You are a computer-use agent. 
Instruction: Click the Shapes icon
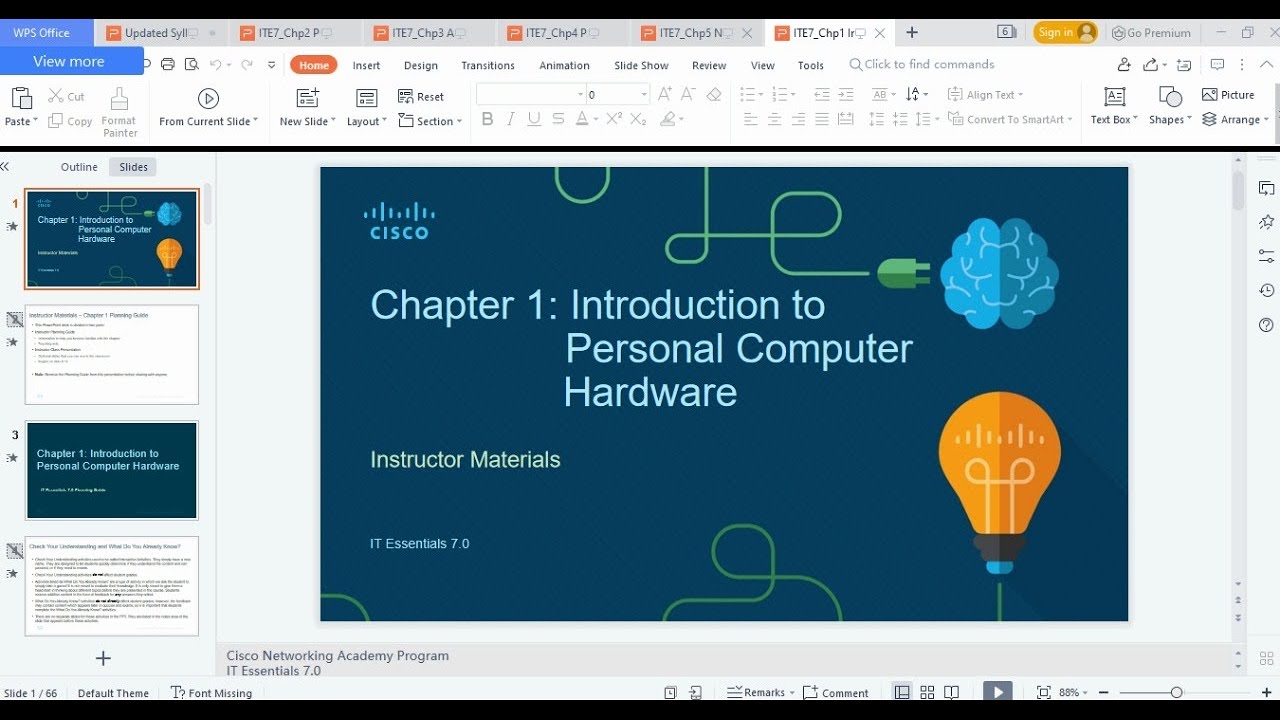[1170, 97]
